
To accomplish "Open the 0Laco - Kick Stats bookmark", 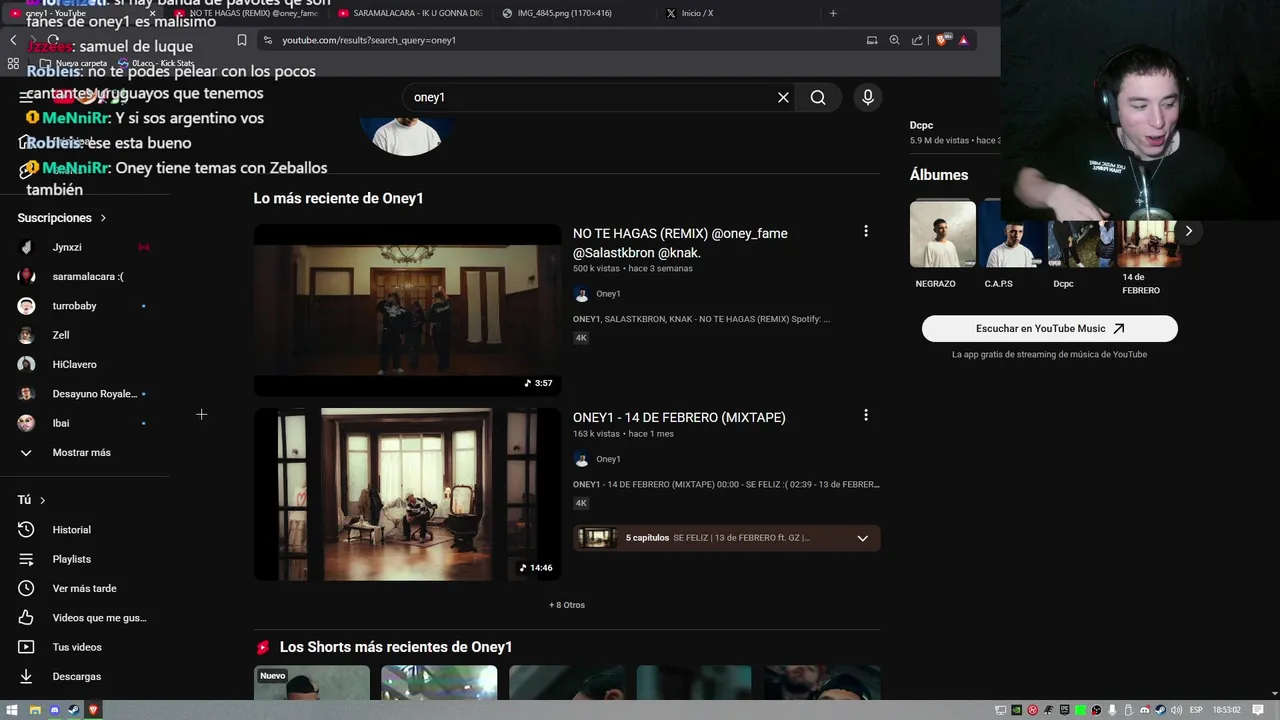I will point(156,63).
